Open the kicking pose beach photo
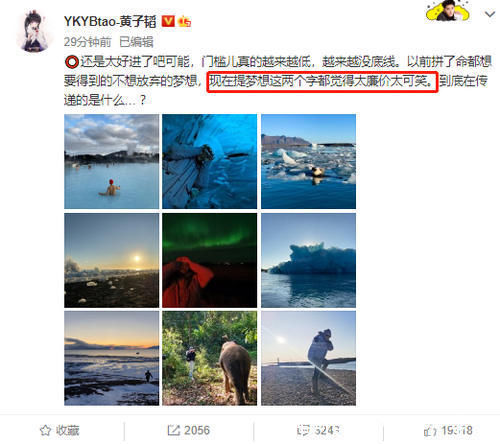500x444 pixels. pos(308,358)
